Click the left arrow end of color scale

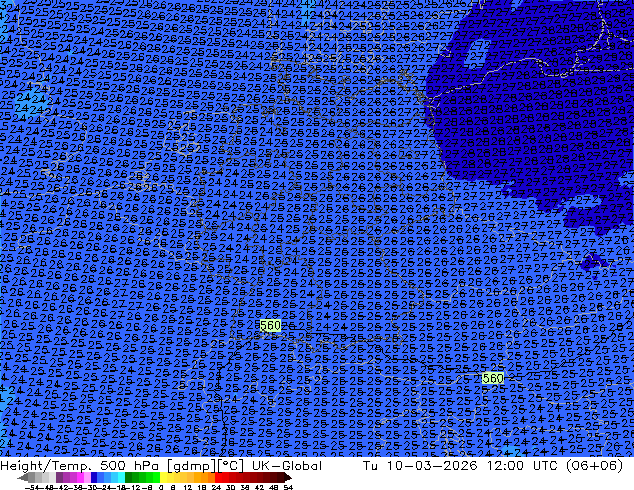click(22, 478)
